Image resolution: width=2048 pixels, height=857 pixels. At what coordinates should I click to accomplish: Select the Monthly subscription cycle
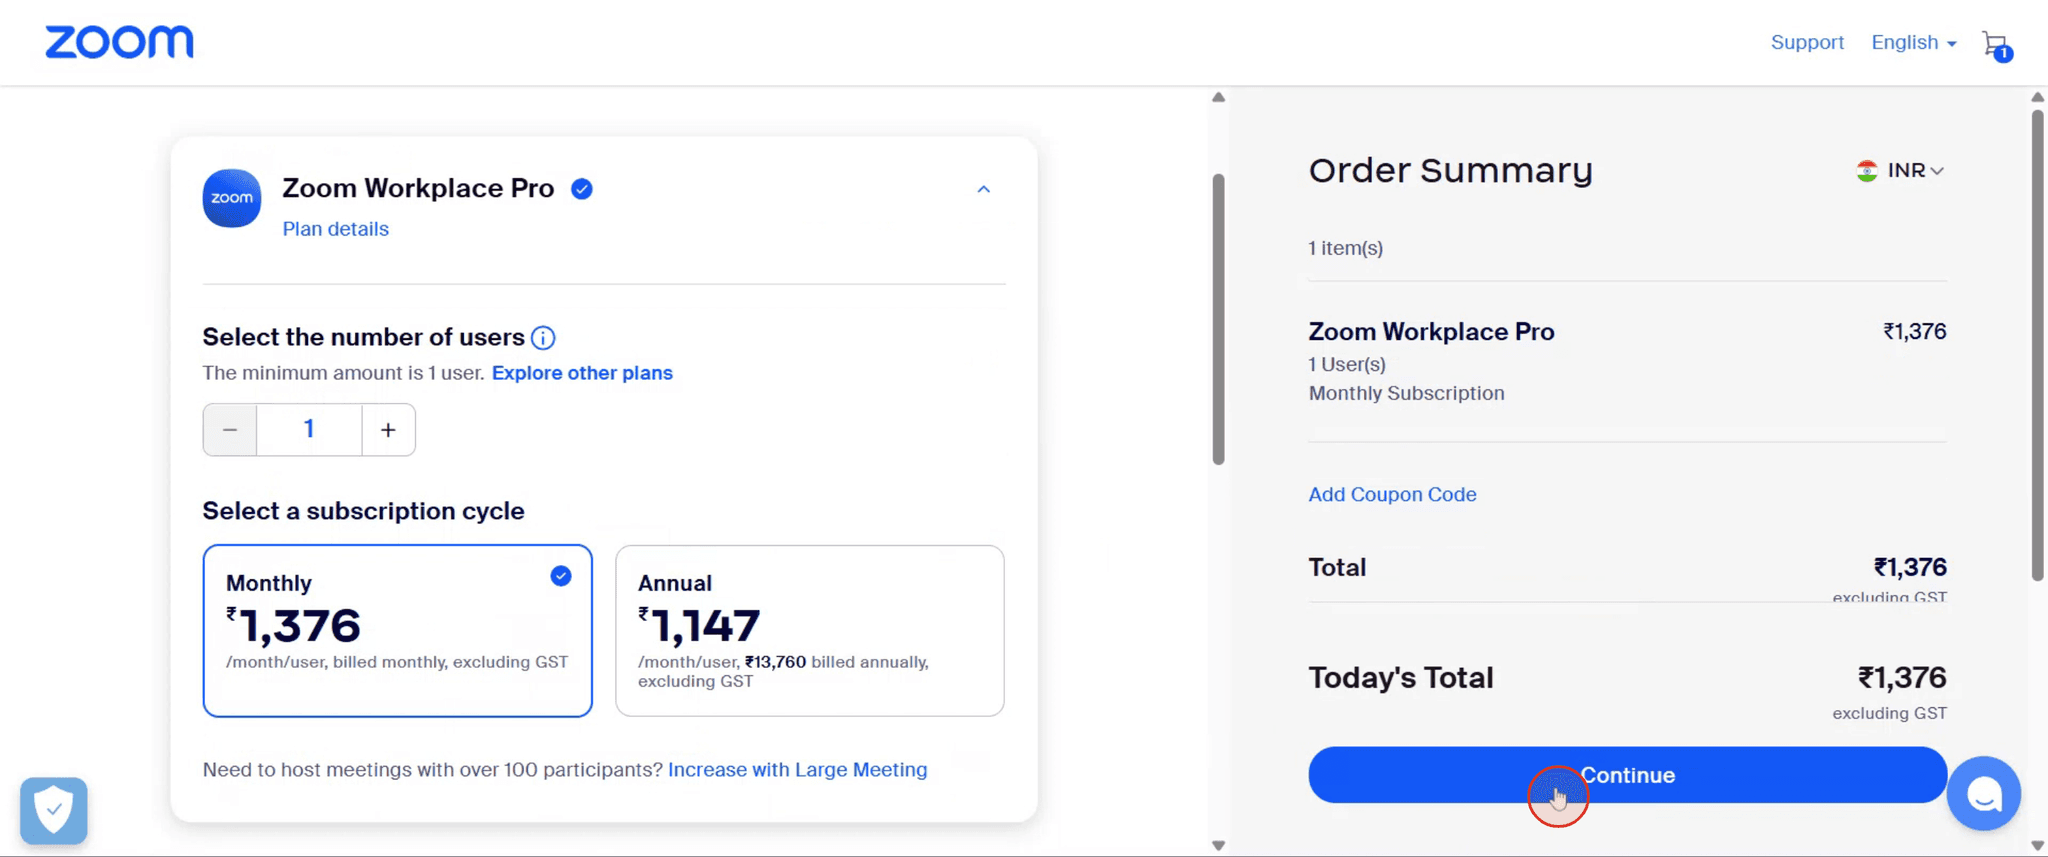coord(397,630)
